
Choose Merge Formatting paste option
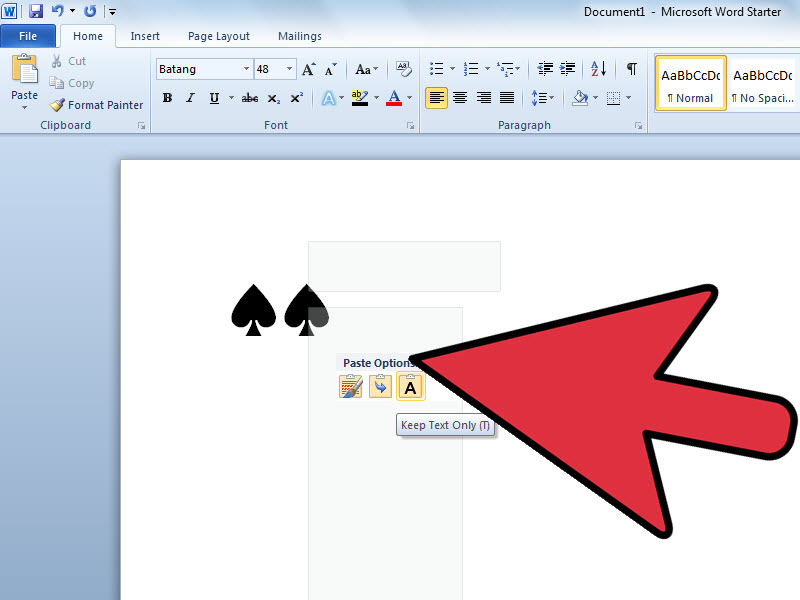381,387
